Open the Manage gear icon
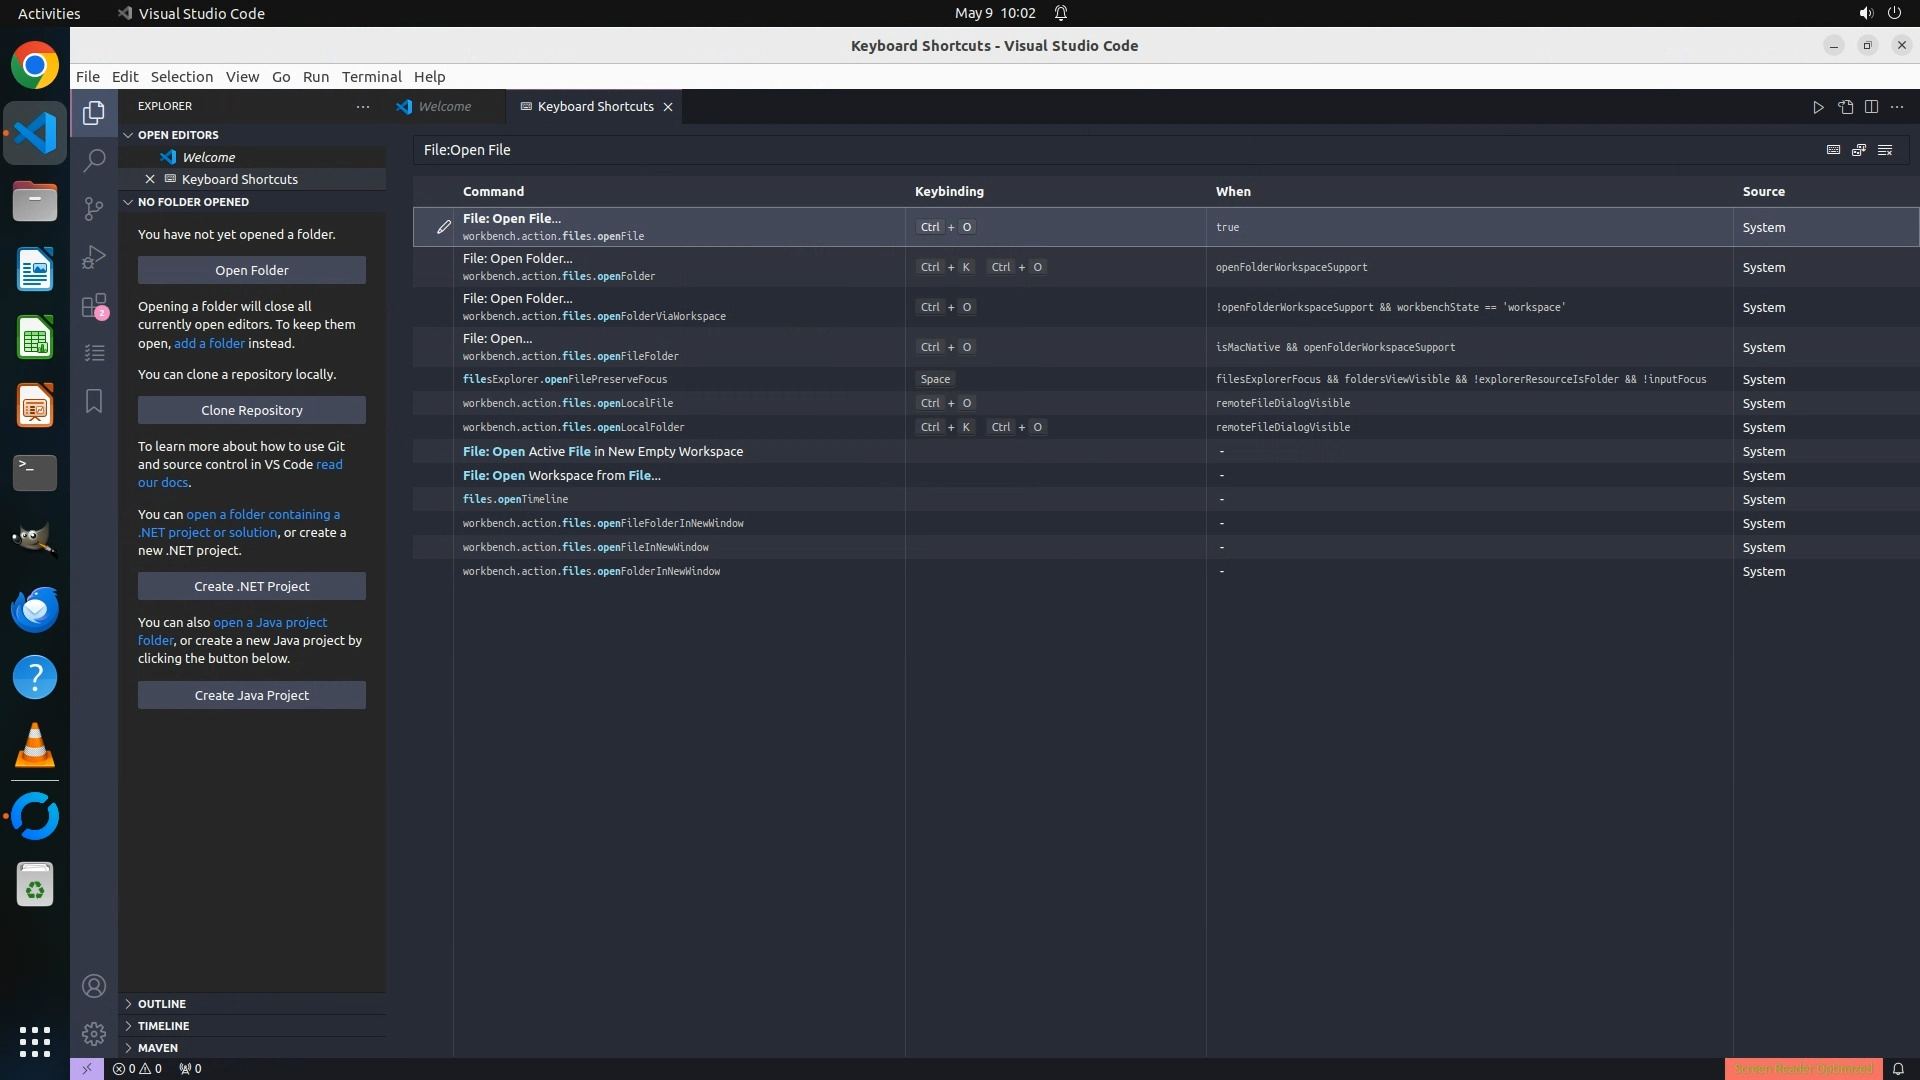 click(x=94, y=1034)
